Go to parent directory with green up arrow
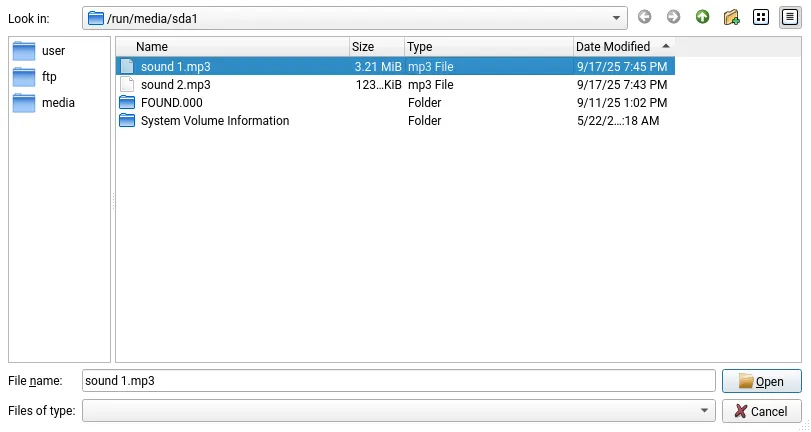 pyautogui.click(x=702, y=17)
